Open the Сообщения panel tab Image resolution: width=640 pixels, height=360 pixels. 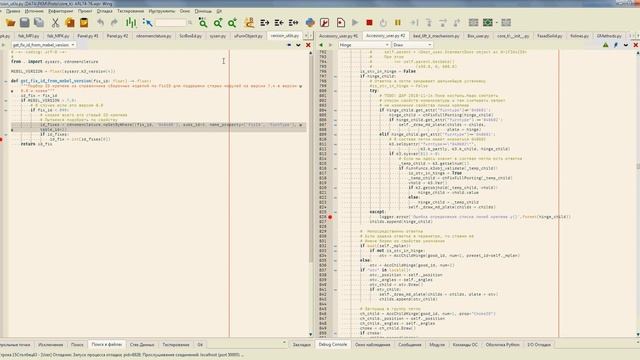[x=409, y=344]
